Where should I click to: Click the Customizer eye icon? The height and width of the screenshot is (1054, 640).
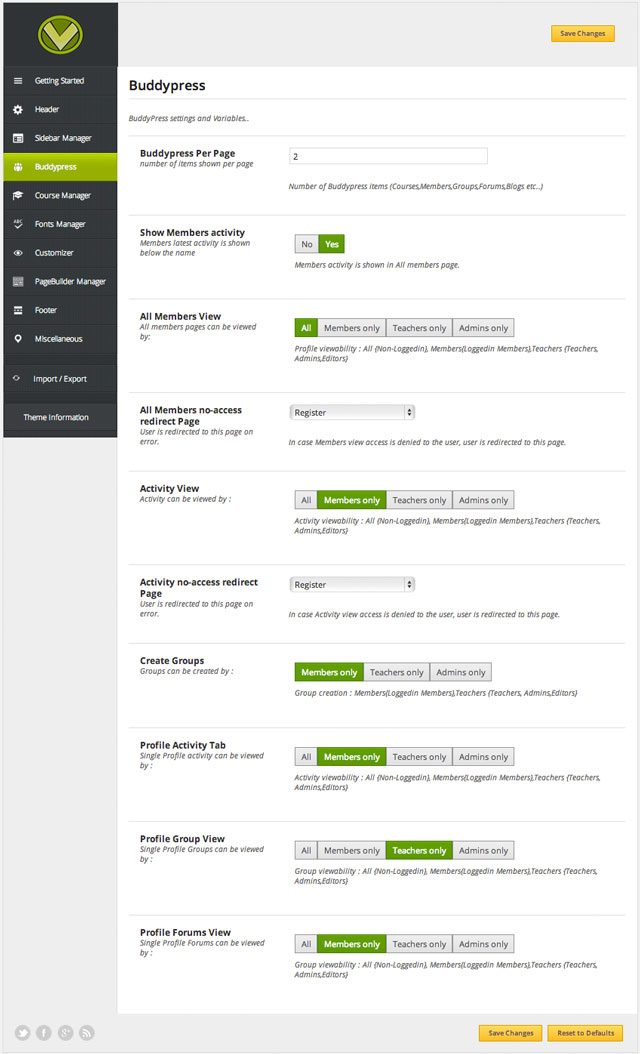(18, 253)
